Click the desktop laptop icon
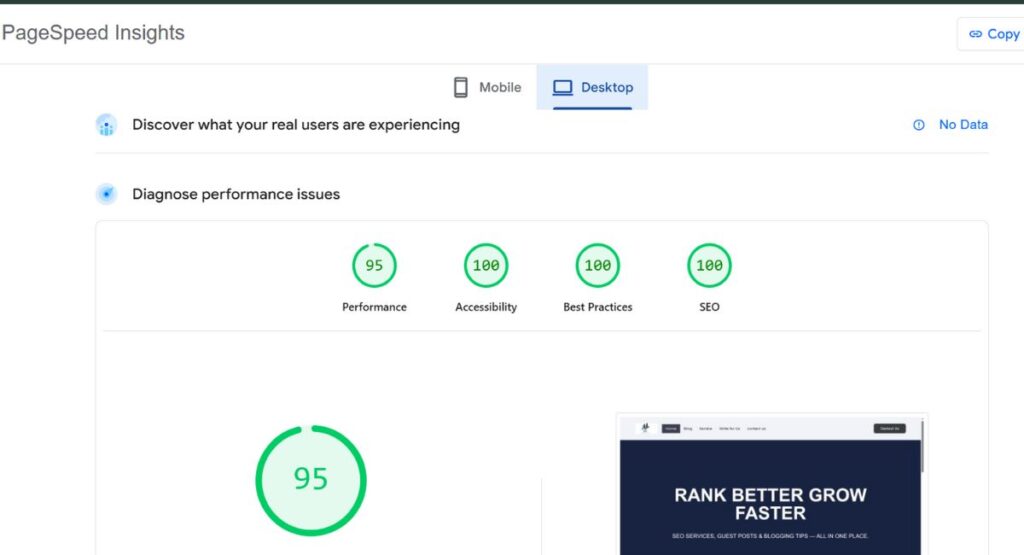 click(x=563, y=88)
